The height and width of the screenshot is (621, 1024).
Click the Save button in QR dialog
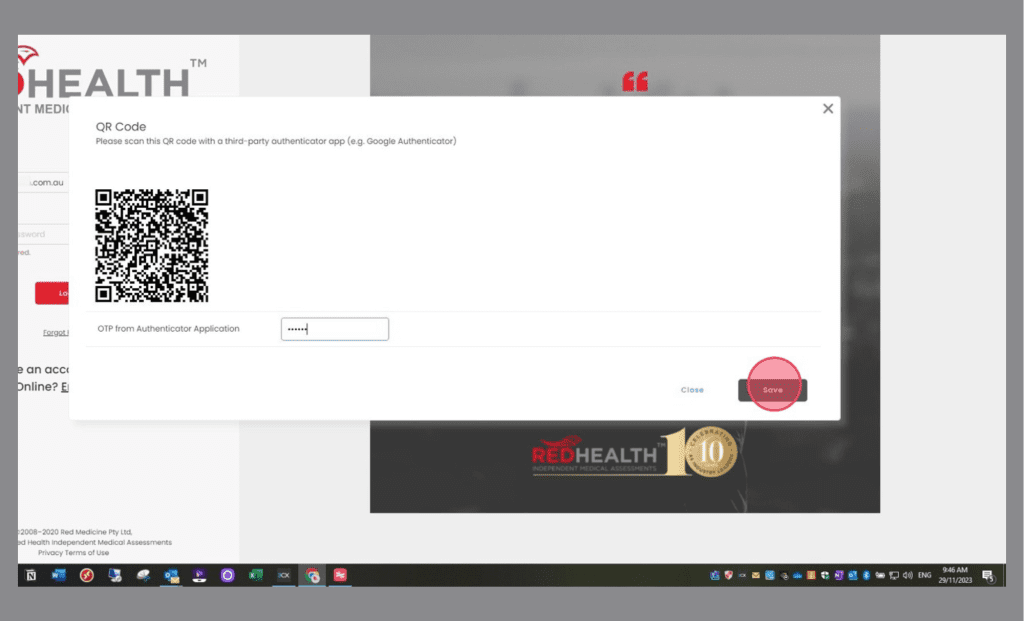tap(772, 390)
